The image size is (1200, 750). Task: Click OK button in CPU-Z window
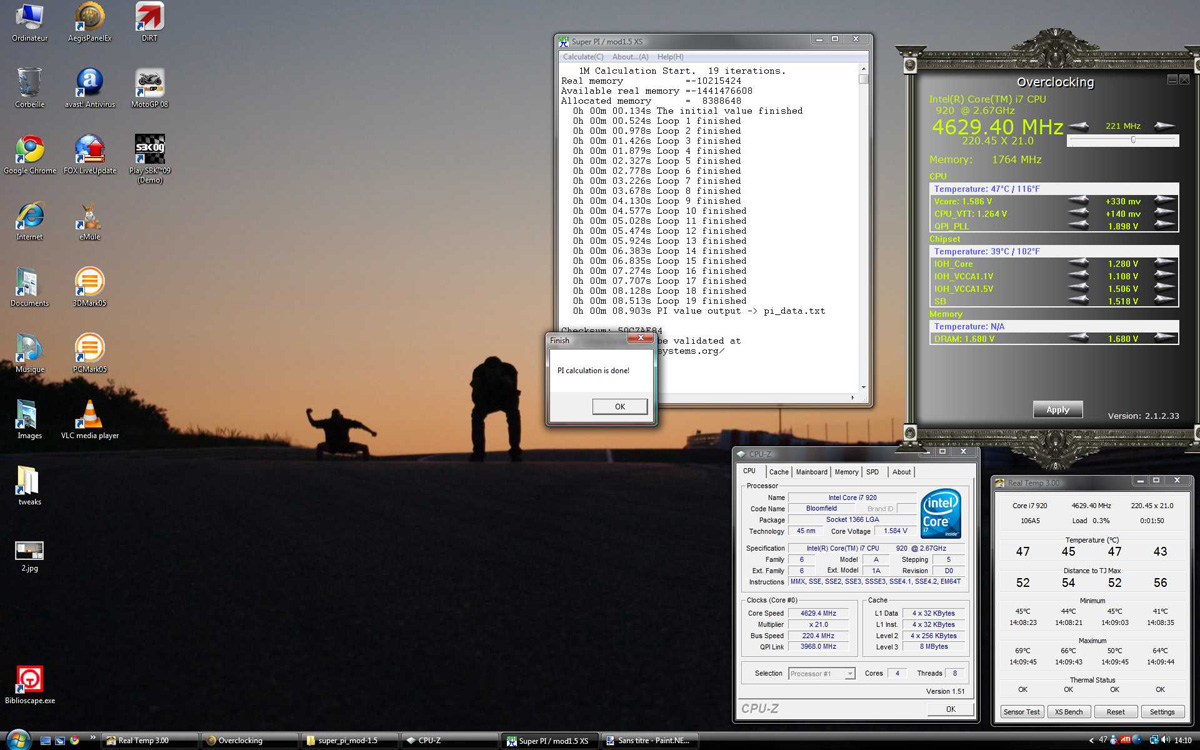point(950,709)
